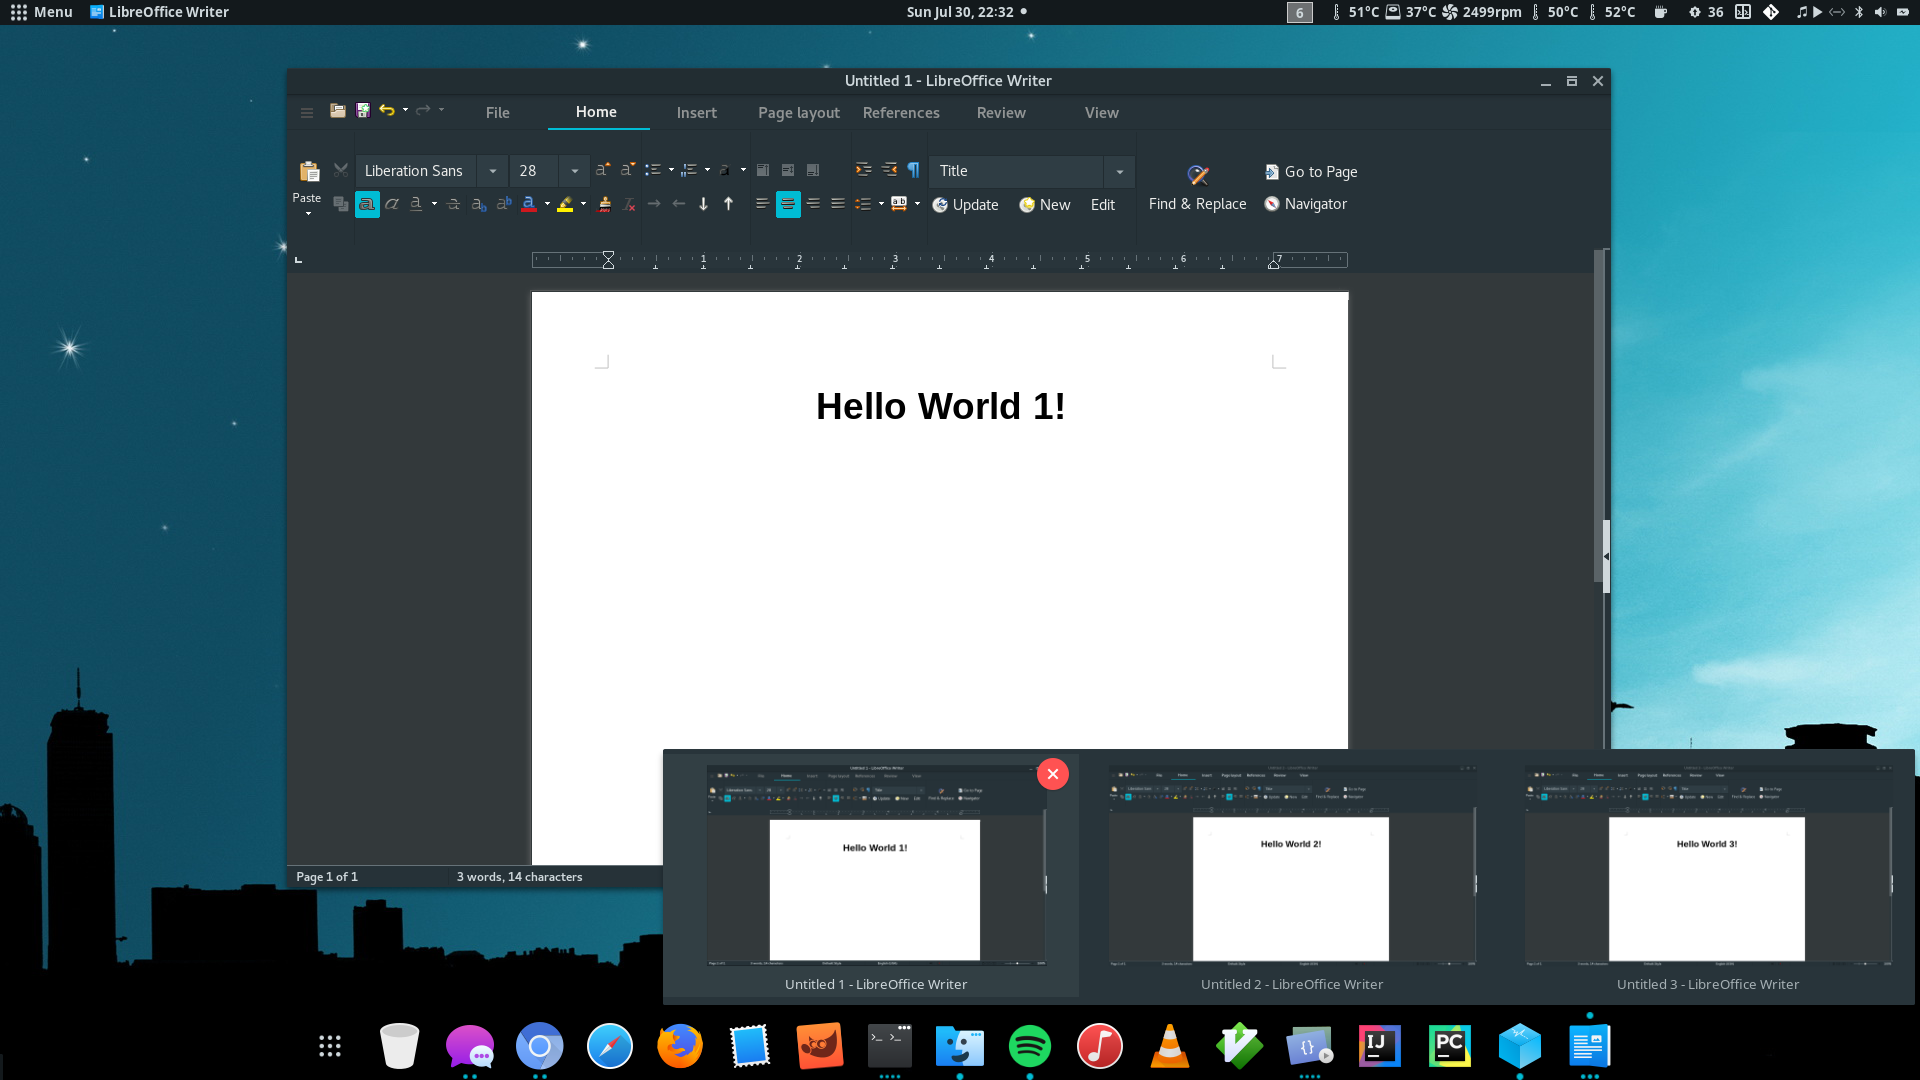Click the Subscript icon
The height and width of the screenshot is (1080, 1920).
click(x=478, y=204)
